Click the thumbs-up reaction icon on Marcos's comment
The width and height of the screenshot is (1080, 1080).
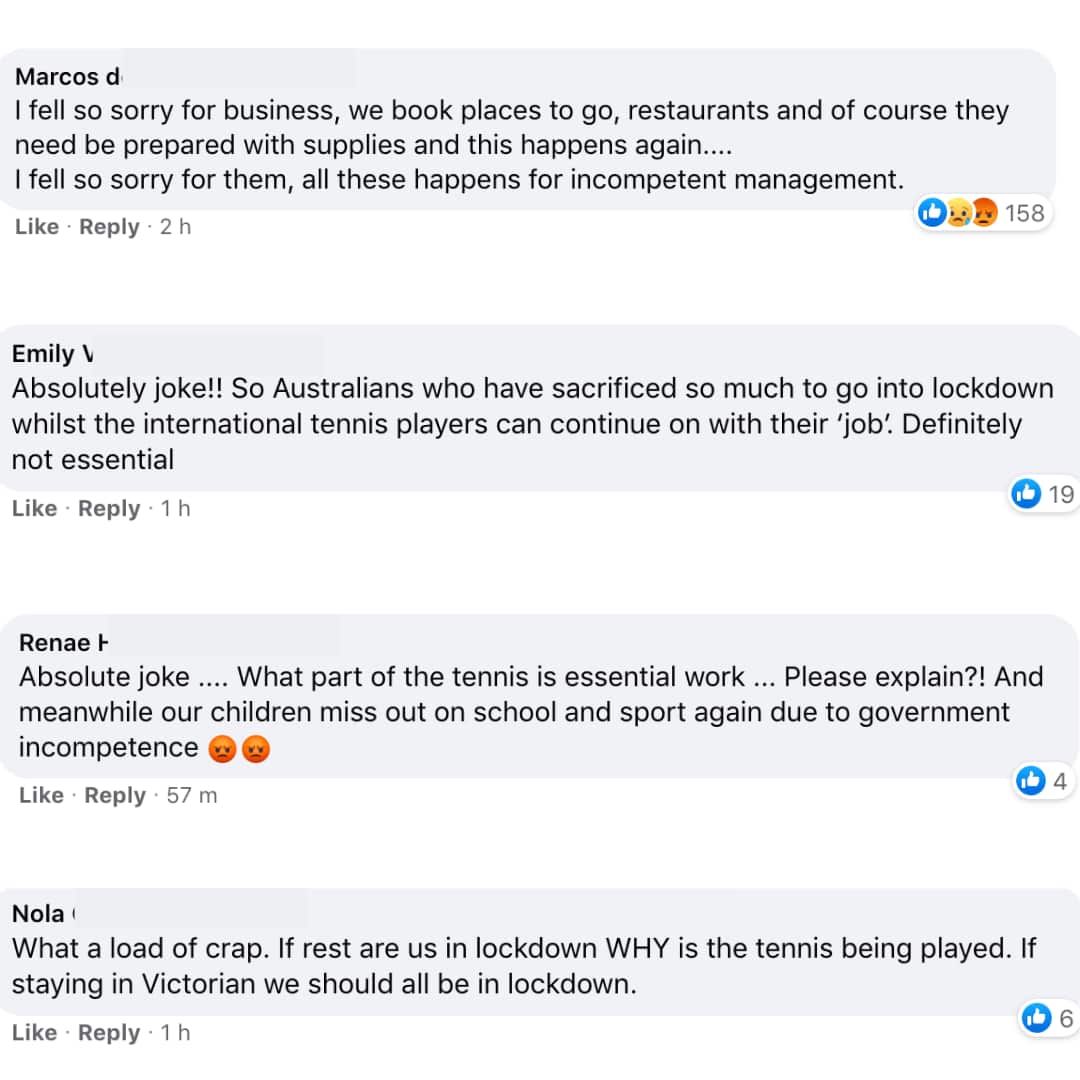coord(931,212)
